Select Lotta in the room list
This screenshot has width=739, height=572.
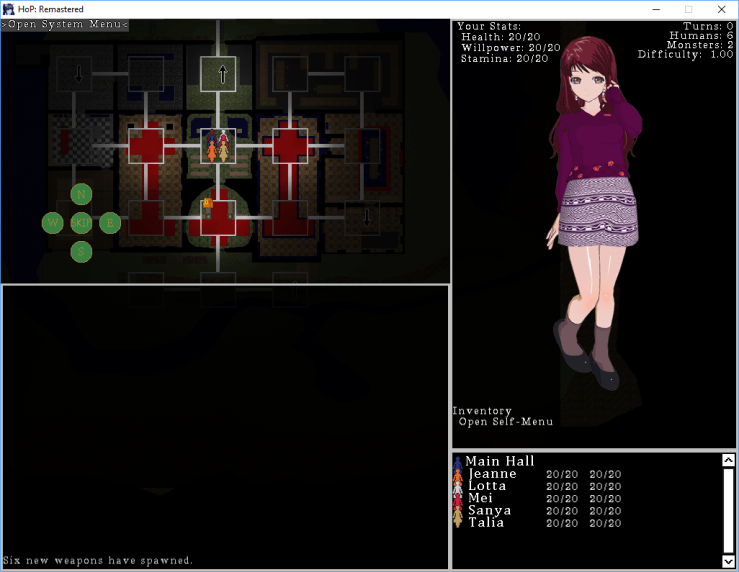click(x=487, y=486)
